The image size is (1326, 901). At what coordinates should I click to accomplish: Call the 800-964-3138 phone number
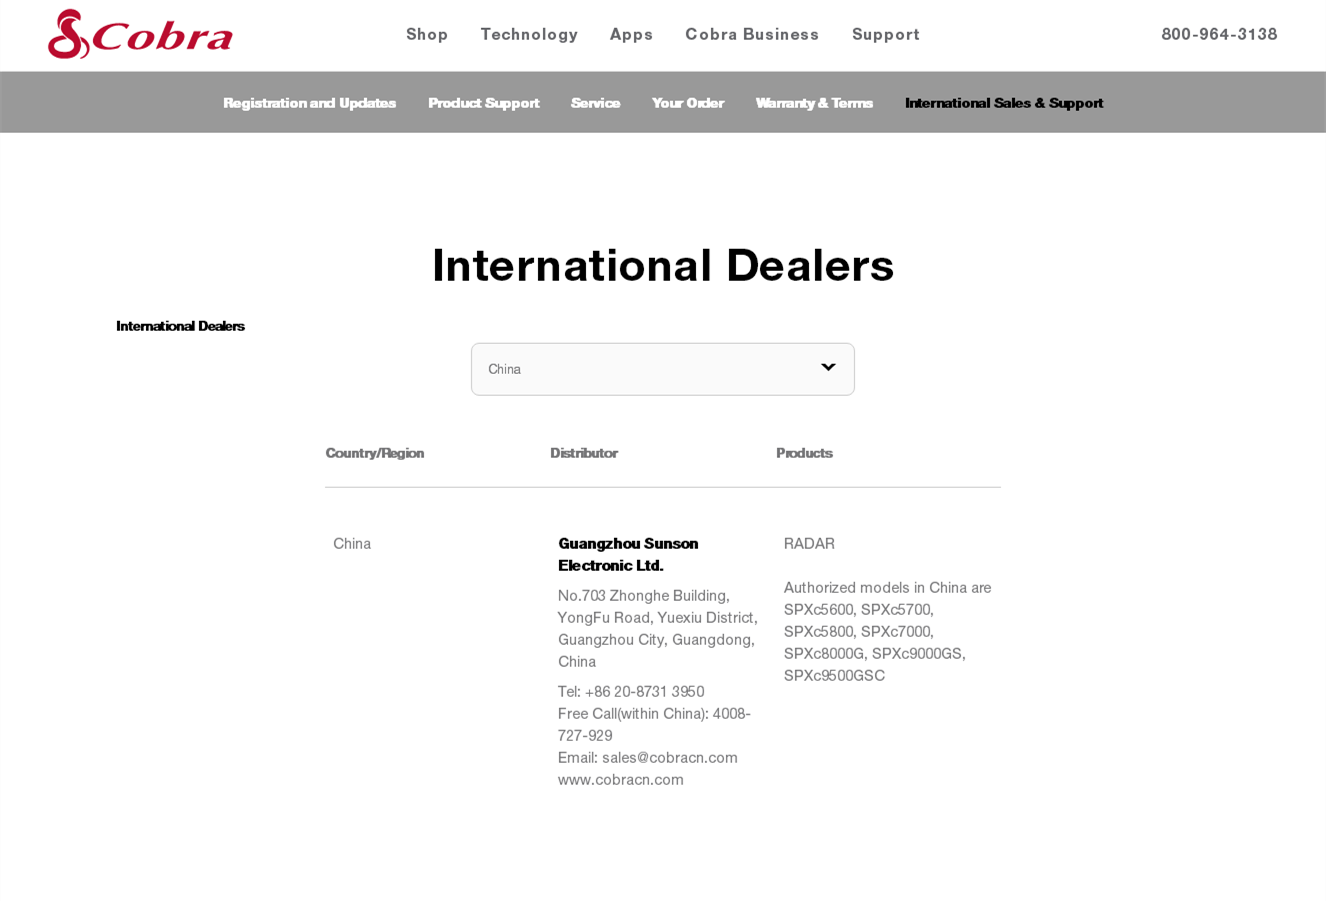point(1219,34)
